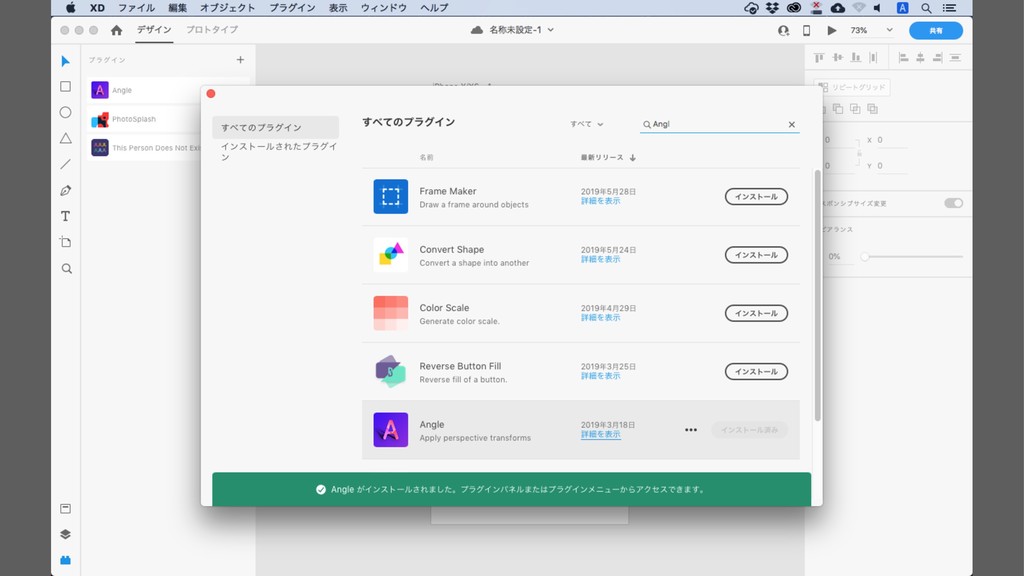Viewport: 1024px width, 576px height.
Task: Select the Polygon triangle tool
Action: pyautogui.click(x=65, y=138)
